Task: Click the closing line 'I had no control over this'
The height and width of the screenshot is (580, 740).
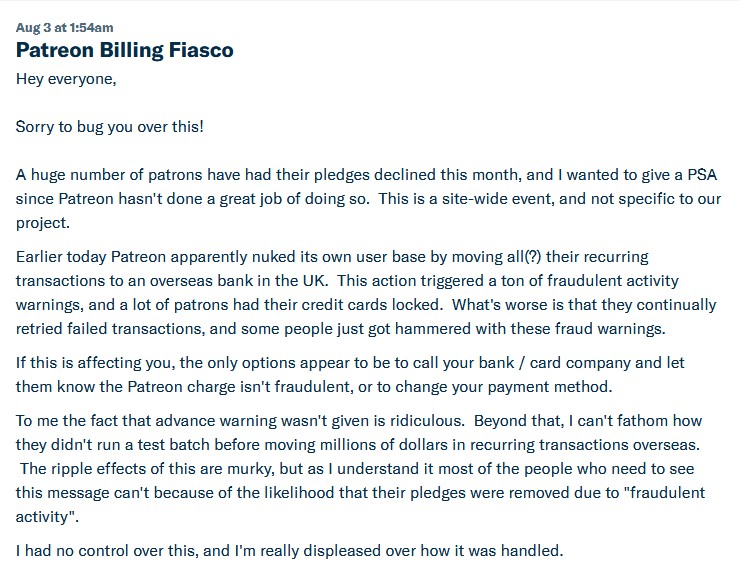Action: [290, 550]
